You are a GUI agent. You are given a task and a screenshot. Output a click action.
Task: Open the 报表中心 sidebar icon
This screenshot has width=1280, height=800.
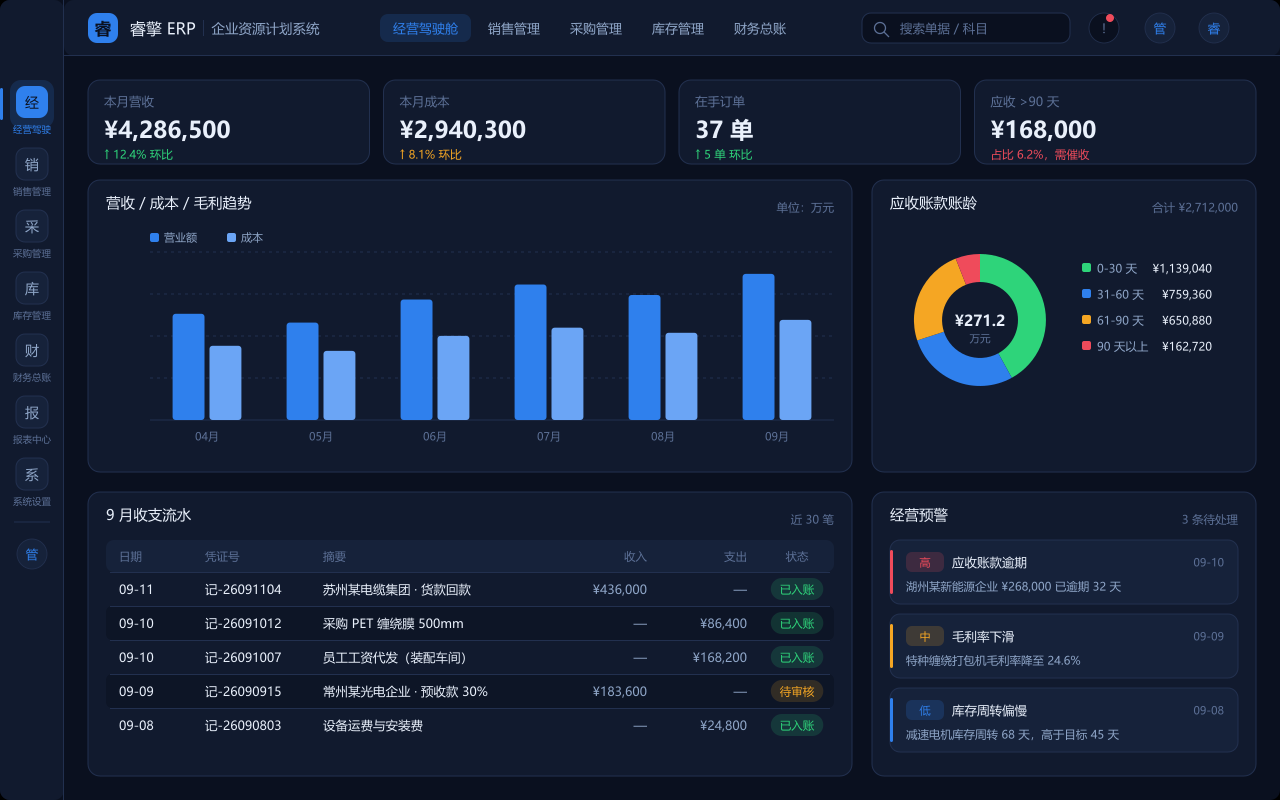(32, 412)
